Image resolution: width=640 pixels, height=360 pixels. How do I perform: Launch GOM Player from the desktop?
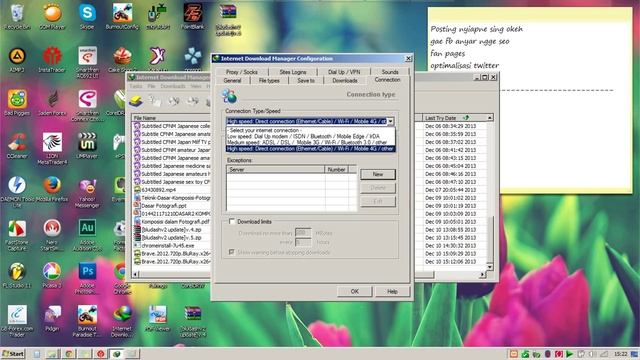click(52, 16)
